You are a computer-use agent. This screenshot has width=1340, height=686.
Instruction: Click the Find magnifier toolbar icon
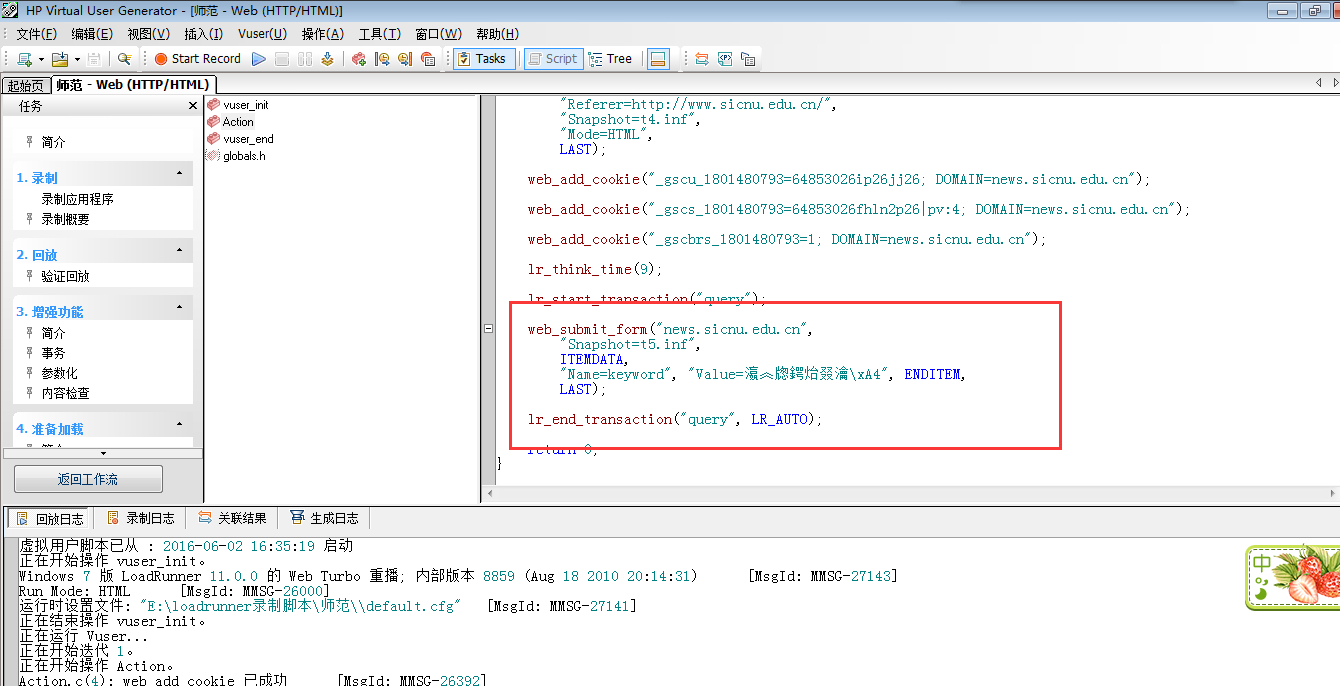coord(124,59)
